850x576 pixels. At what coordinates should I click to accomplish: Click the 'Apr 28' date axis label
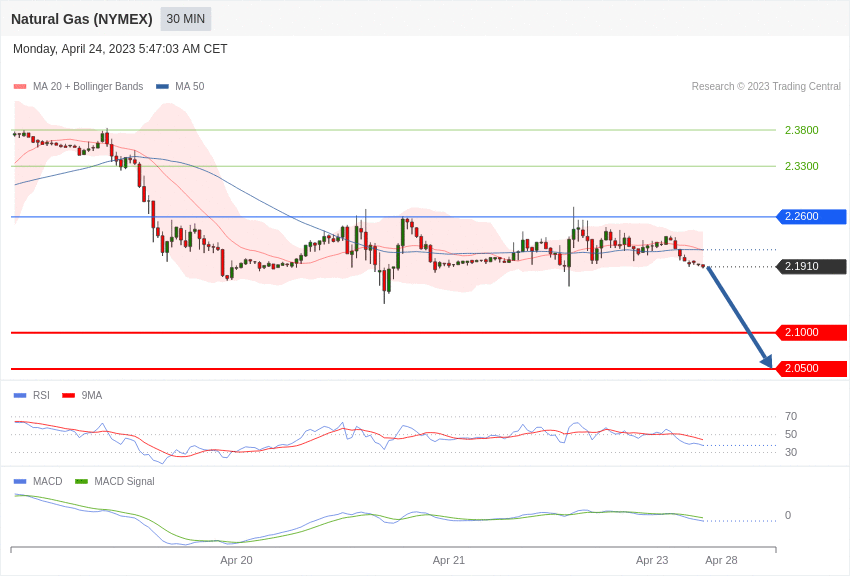click(721, 560)
